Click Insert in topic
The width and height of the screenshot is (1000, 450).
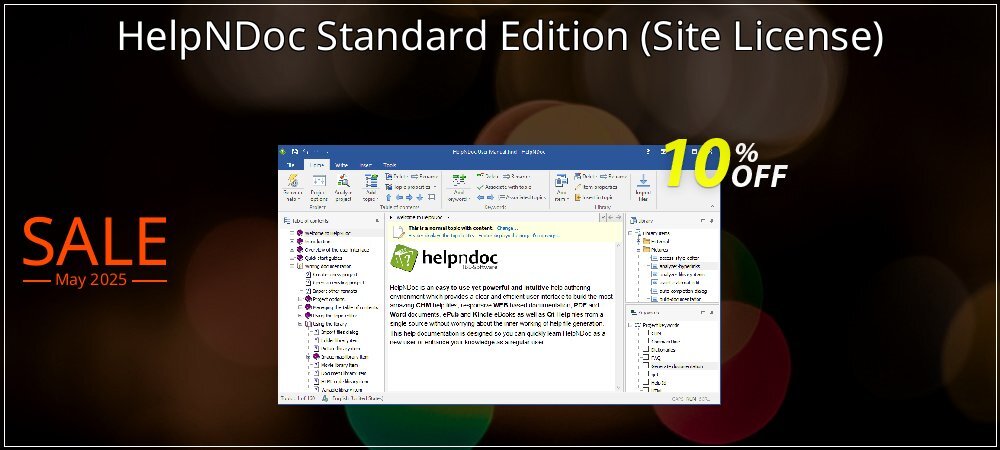tap(594, 198)
